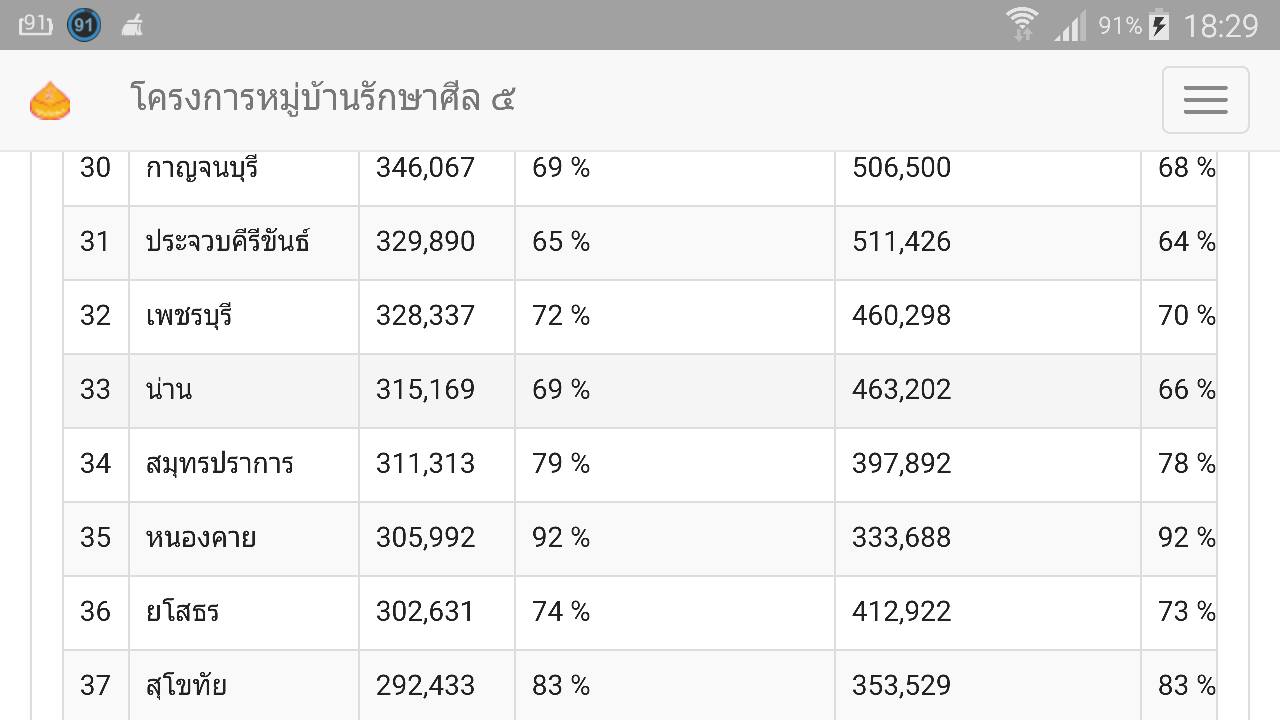Viewport: 1280px width, 720px height.
Task: Tap the blue 91 notification badge
Action: pos(84,24)
